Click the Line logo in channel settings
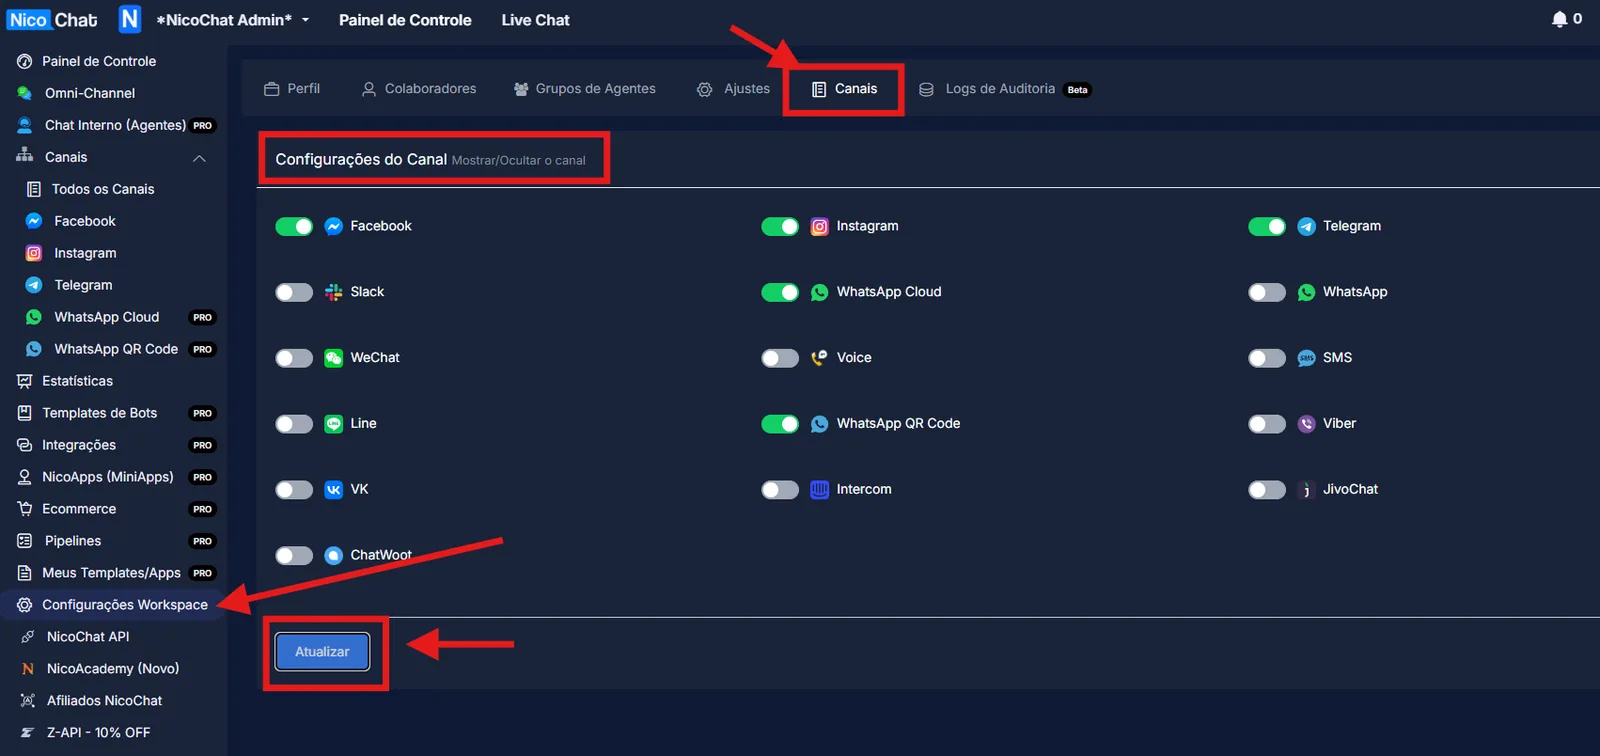This screenshot has height=756, width=1600. [x=334, y=424]
